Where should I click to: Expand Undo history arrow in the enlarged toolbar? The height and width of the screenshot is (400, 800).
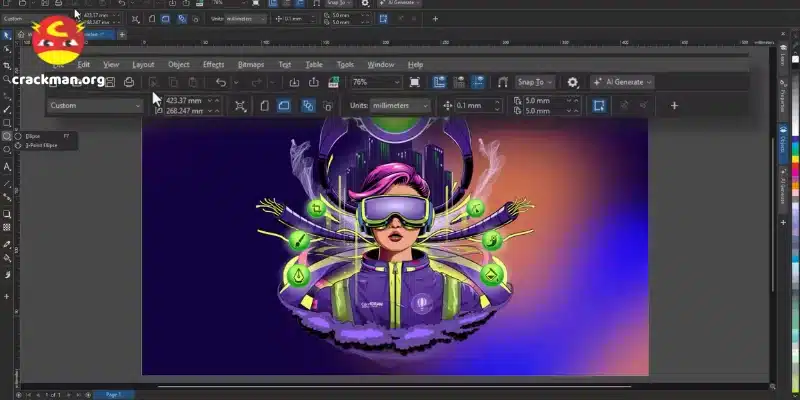click(236, 82)
